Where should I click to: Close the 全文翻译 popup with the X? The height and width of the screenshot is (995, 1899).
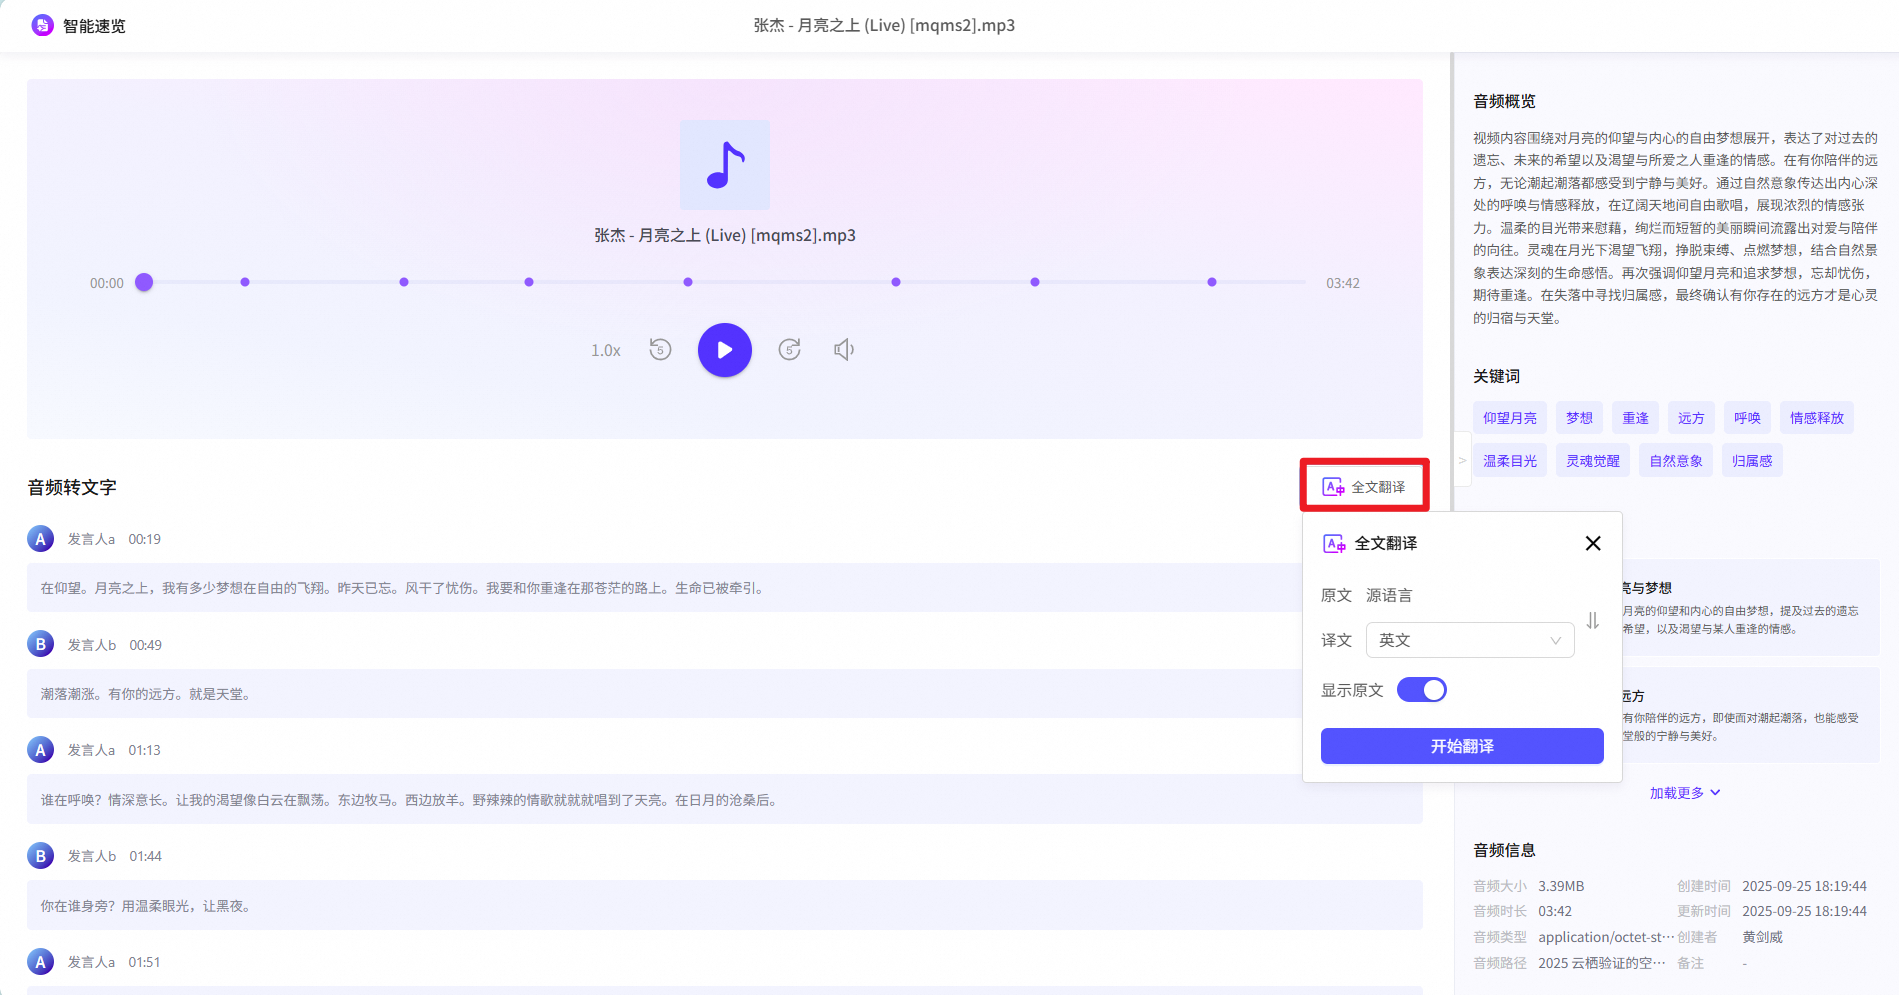1593,543
